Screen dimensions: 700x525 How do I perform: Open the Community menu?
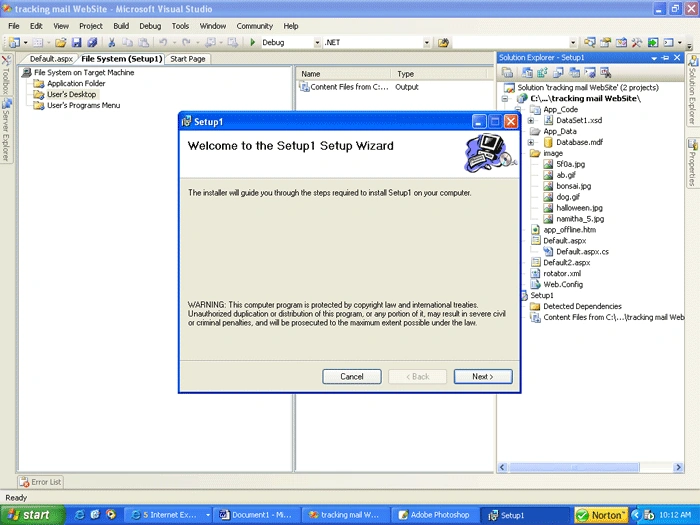(254, 26)
